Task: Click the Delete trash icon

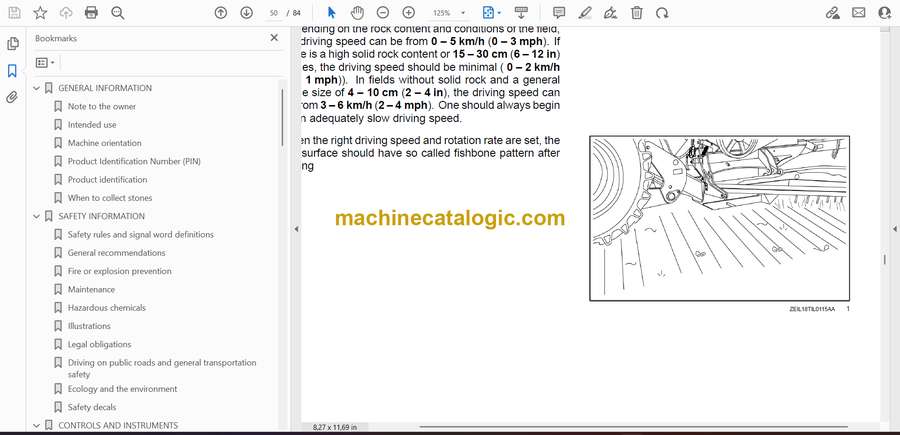Action: click(x=637, y=13)
